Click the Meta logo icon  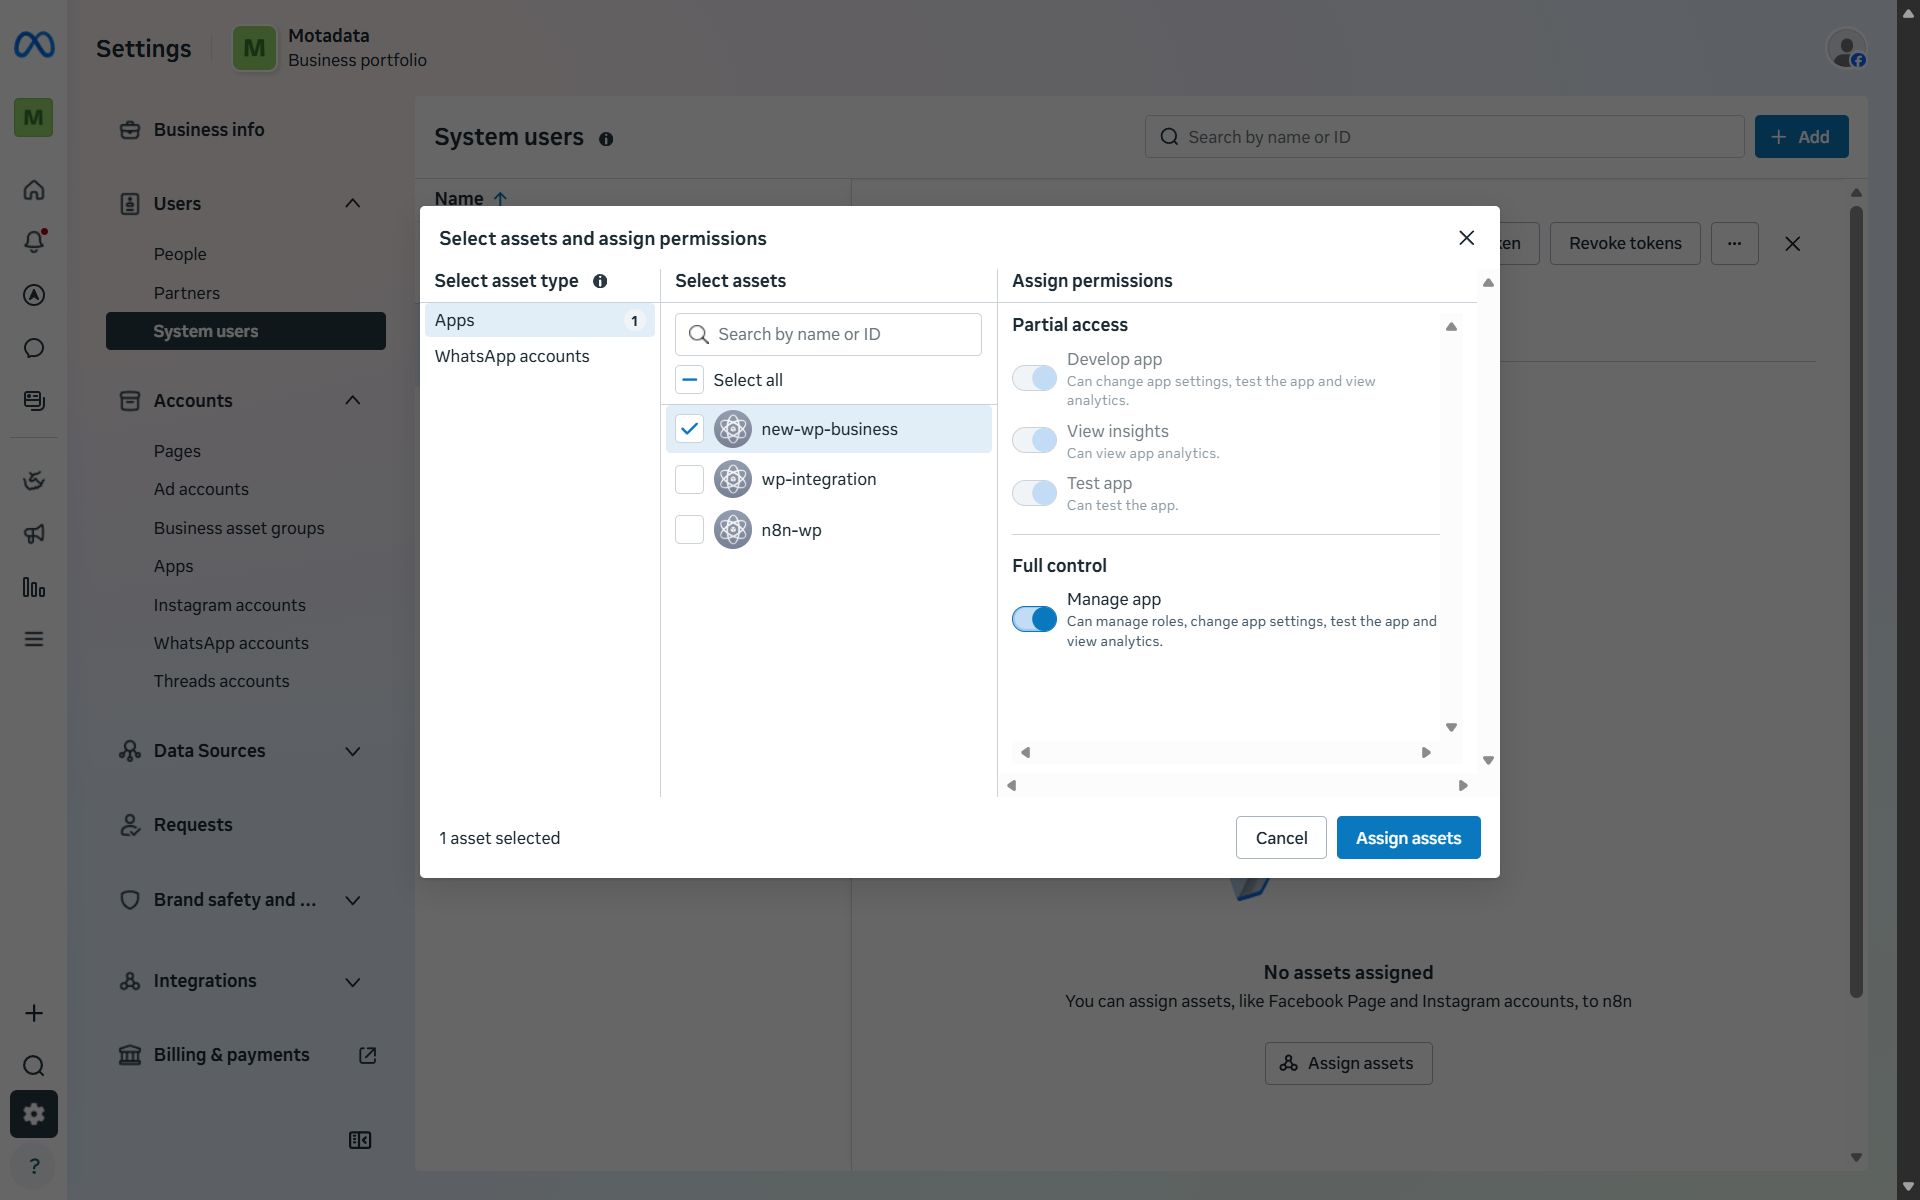click(34, 45)
